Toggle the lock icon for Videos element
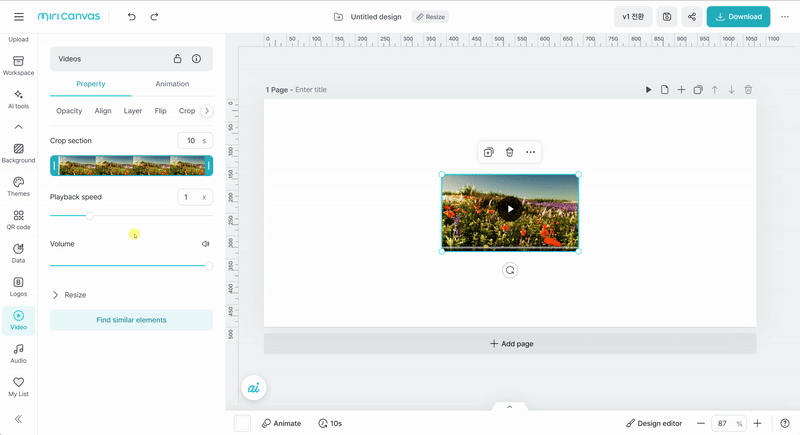The width and height of the screenshot is (800, 435). pyautogui.click(x=178, y=59)
